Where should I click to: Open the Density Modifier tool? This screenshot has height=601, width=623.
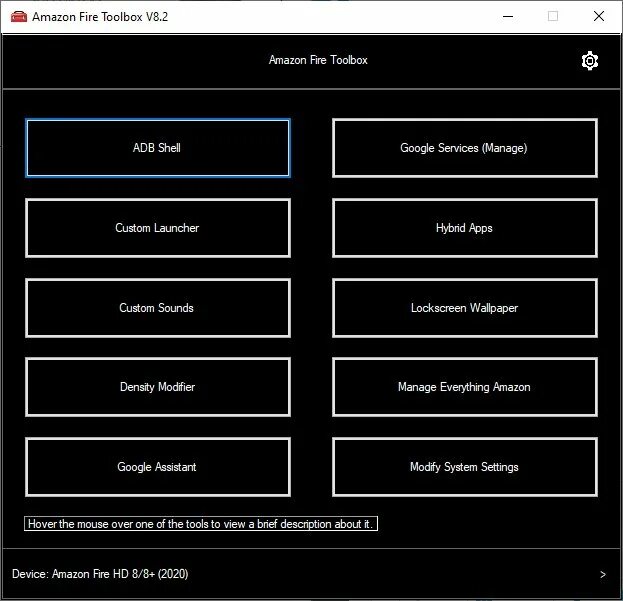158,387
